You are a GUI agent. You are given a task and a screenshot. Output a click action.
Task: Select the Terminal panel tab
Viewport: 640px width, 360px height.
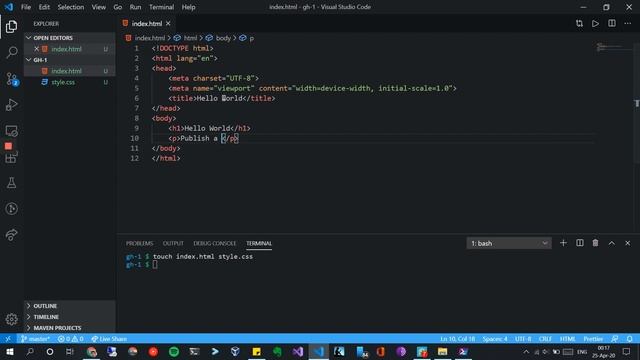pos(259,243)
